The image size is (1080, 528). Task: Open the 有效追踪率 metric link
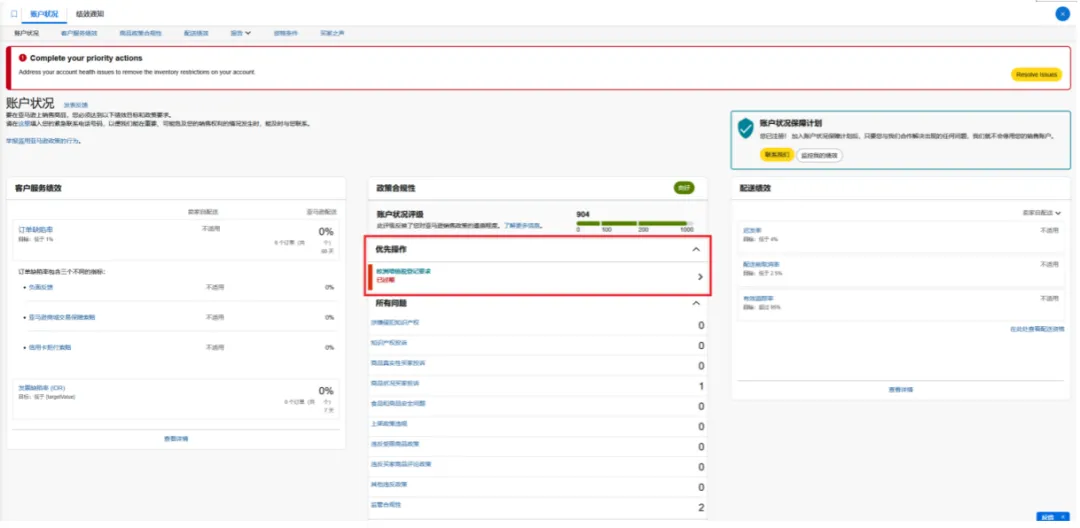tap(758, 299)
